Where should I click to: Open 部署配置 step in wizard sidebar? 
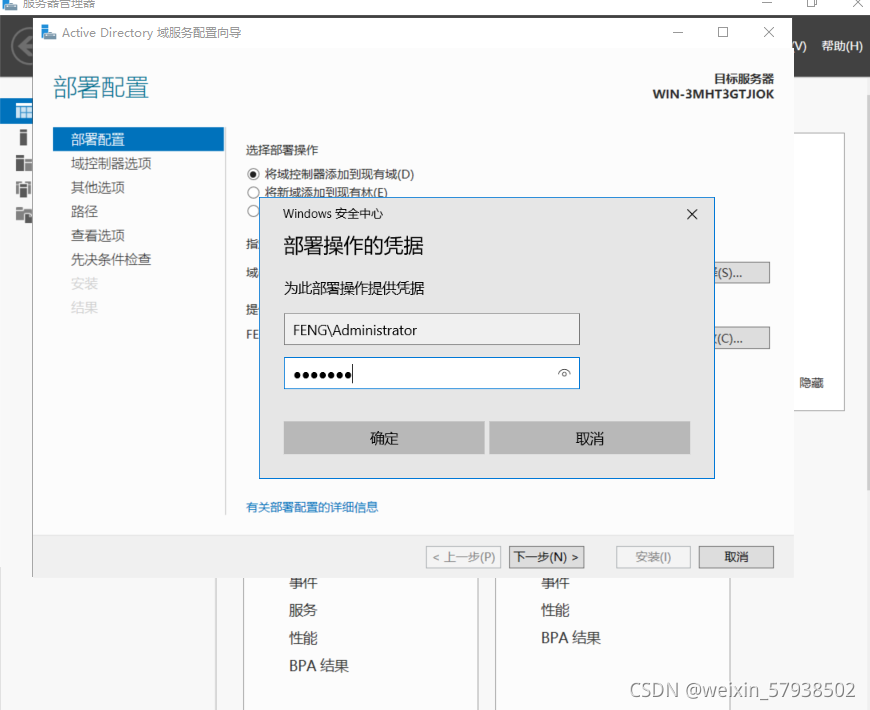pos(138,139)
